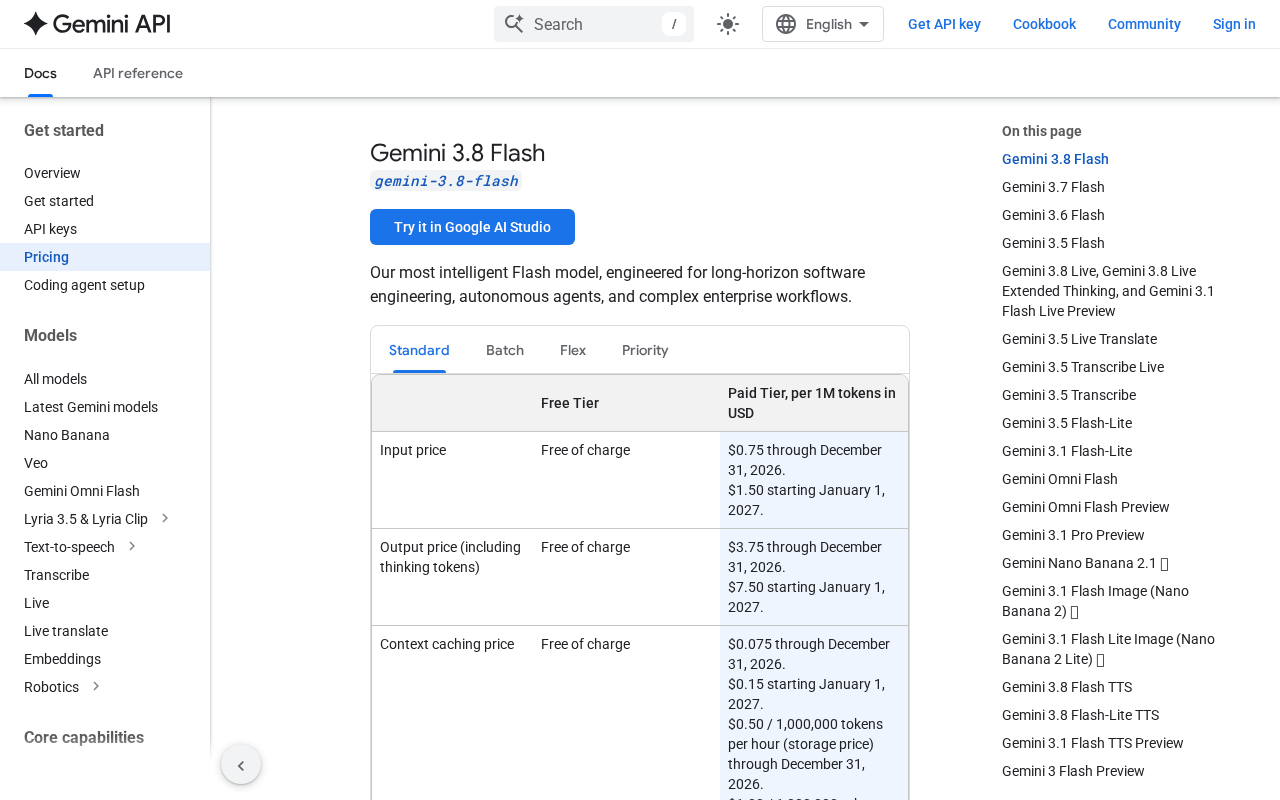Open Embeddings in the sidebar
1280x800 pixels.
pos(62,659)
